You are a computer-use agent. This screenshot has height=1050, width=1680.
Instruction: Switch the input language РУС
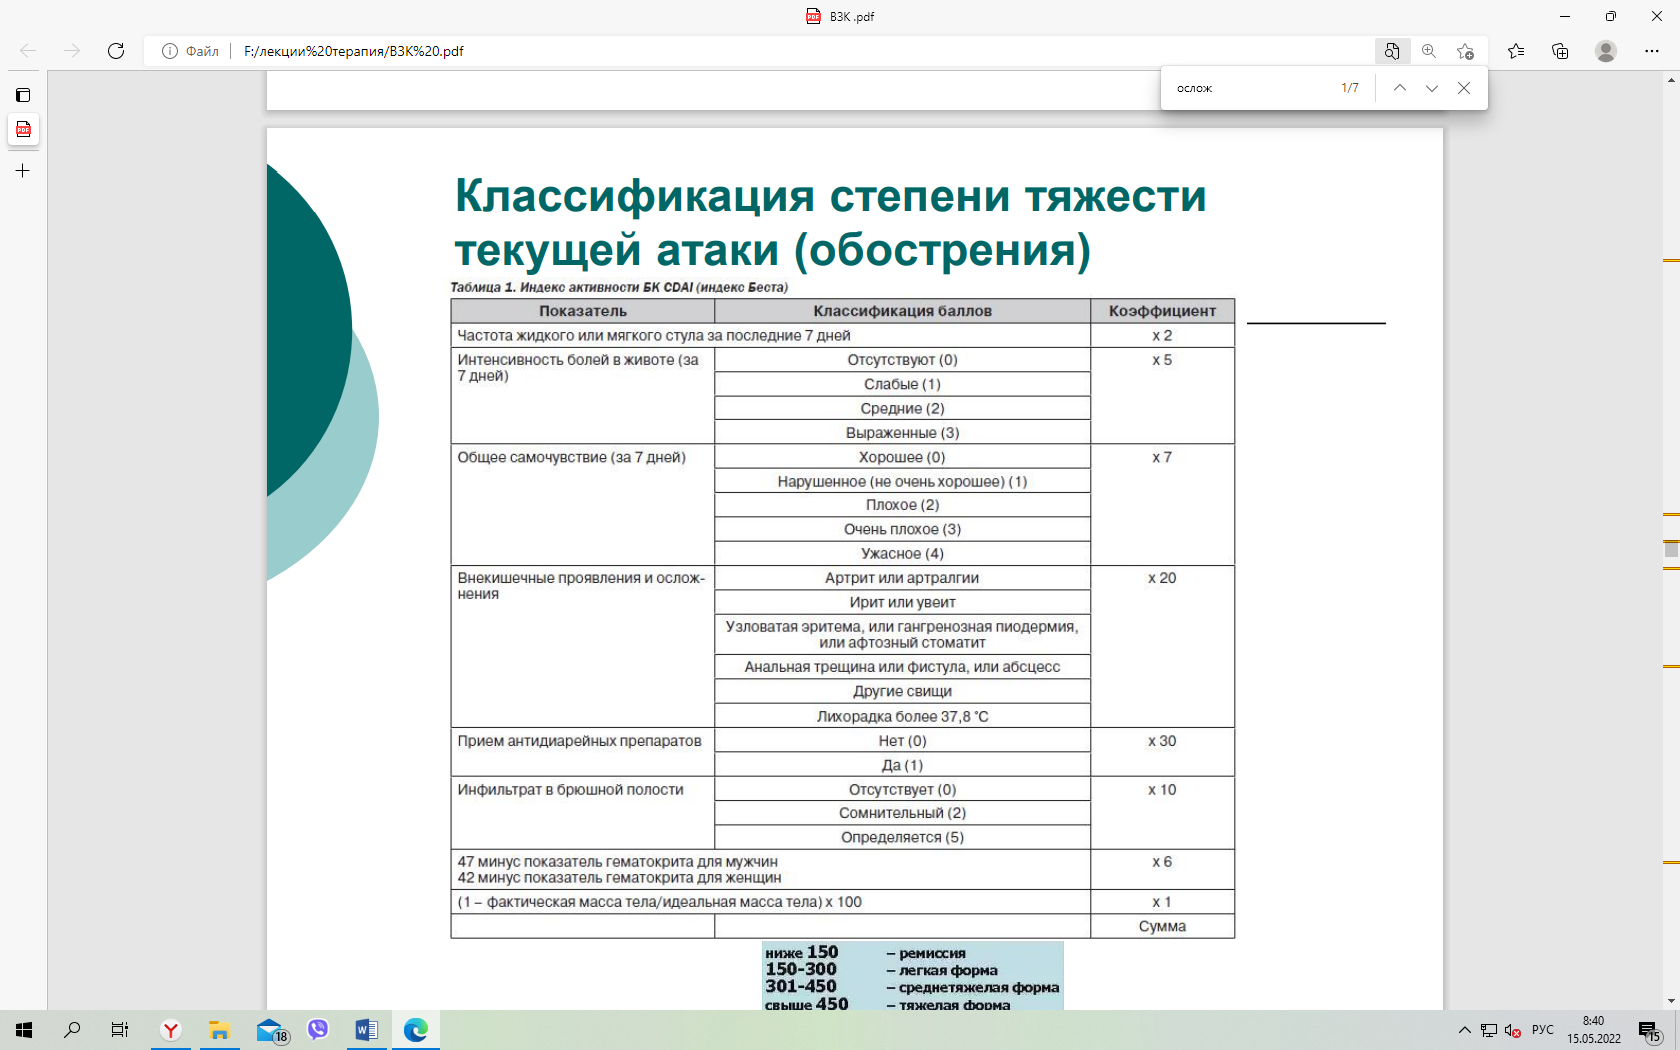point(1543,1030)
